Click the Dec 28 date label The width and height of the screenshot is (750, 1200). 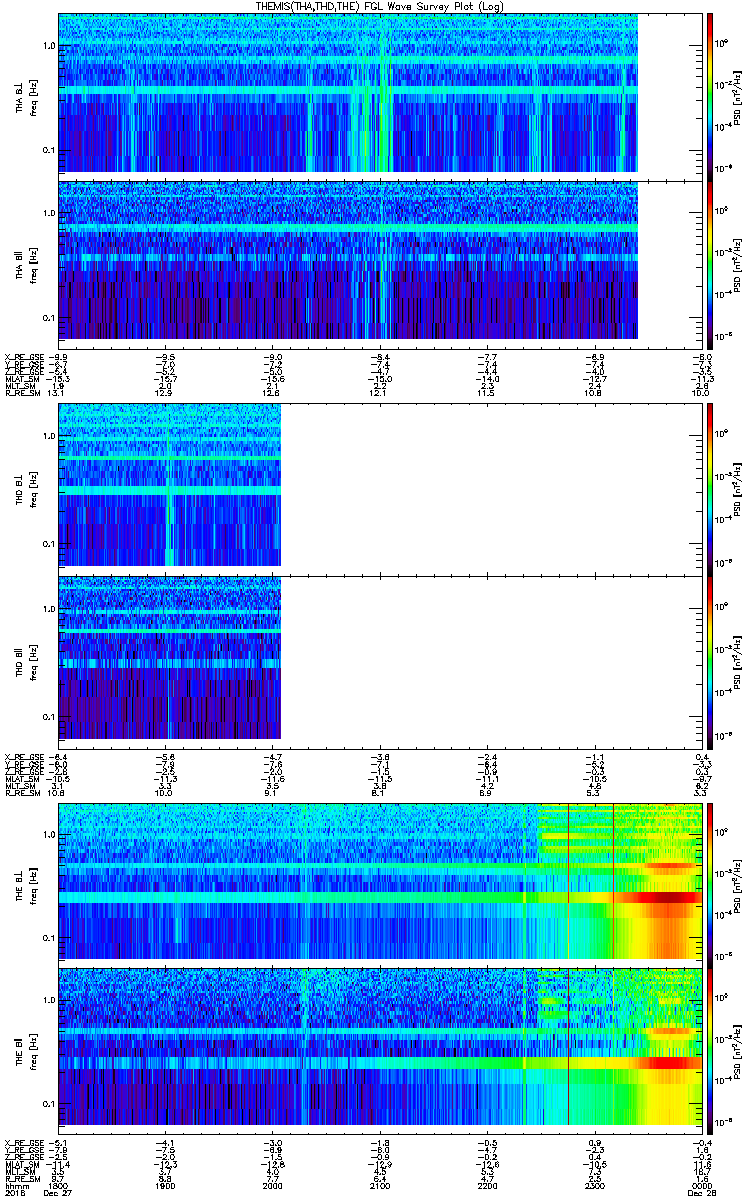tap(701, 1194)
